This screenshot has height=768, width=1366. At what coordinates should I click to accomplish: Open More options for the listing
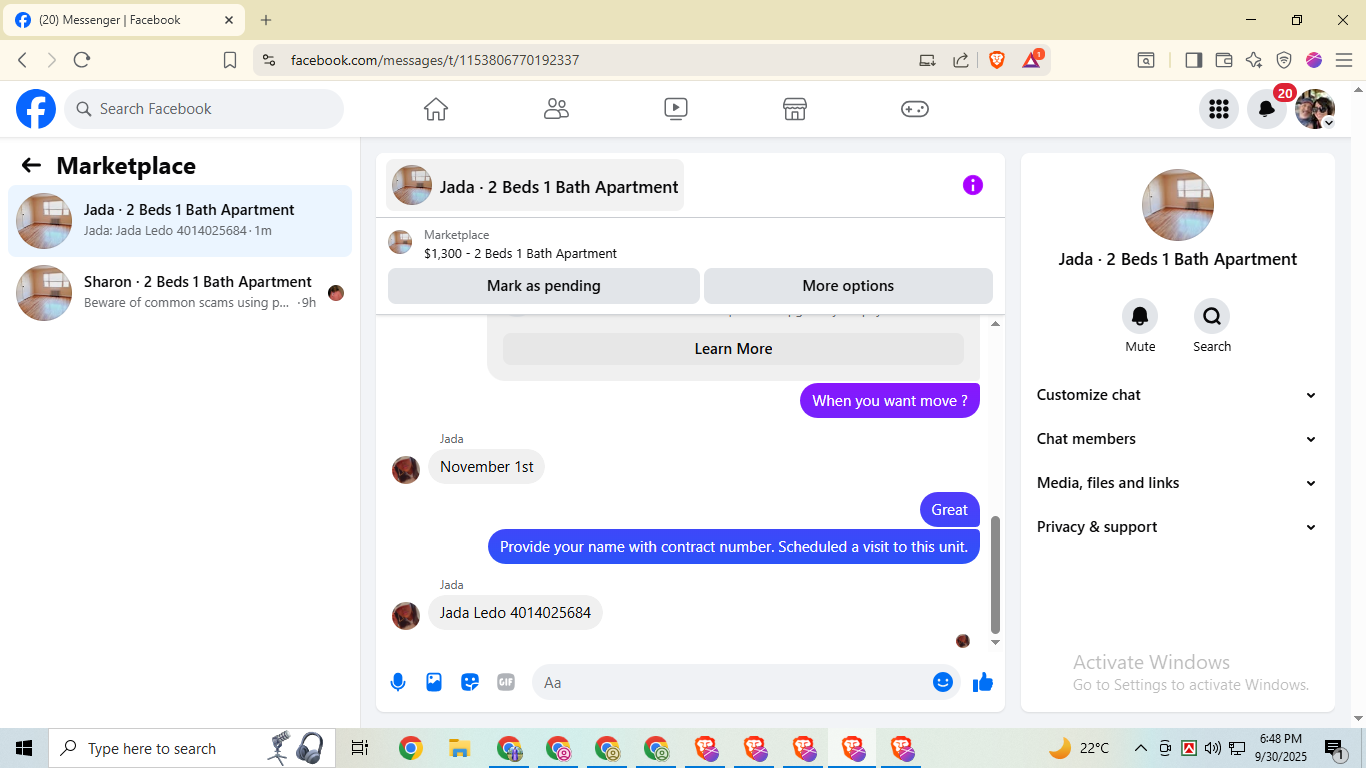848,286
